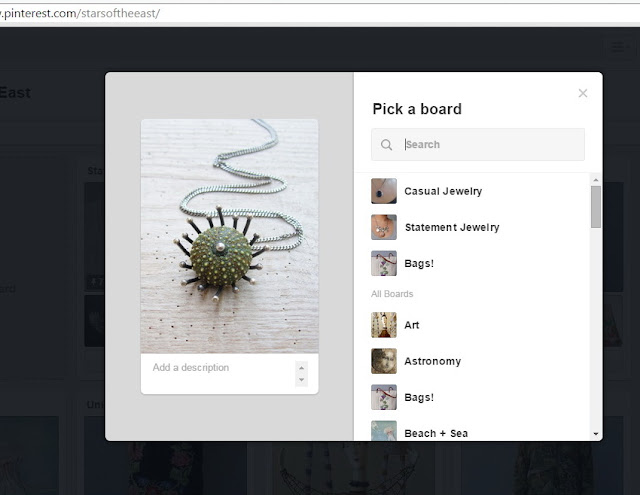Pick the Astronomy board label
Image resolution: width=640 pixels, height=495 pixels.
coord(433,361)
